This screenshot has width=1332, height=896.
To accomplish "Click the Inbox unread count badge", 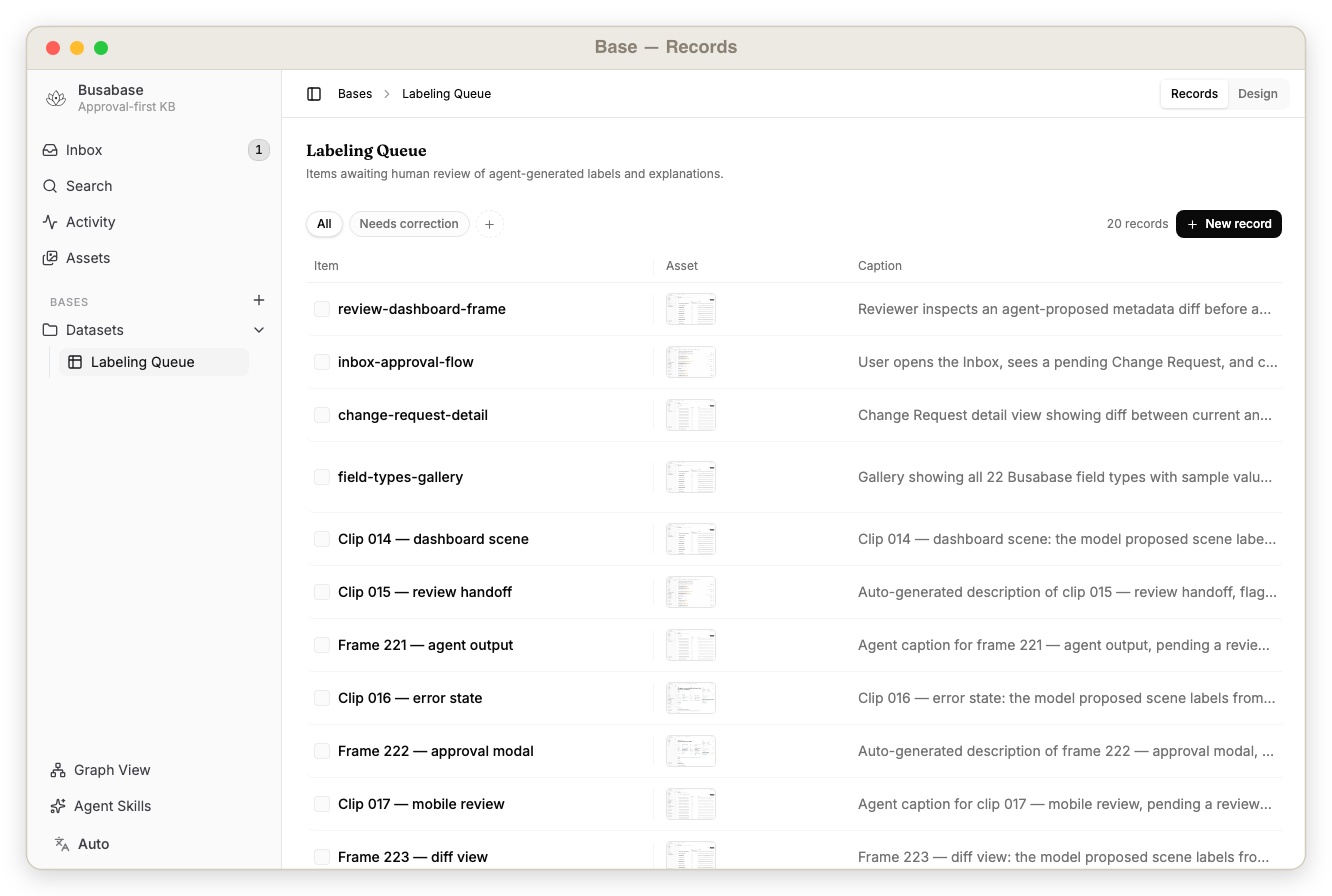I will (259, 150).
